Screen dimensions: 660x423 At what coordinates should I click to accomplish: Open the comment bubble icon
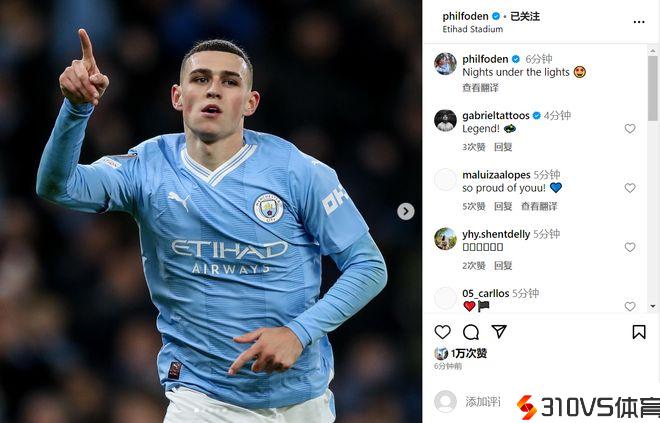coord(471,332)
